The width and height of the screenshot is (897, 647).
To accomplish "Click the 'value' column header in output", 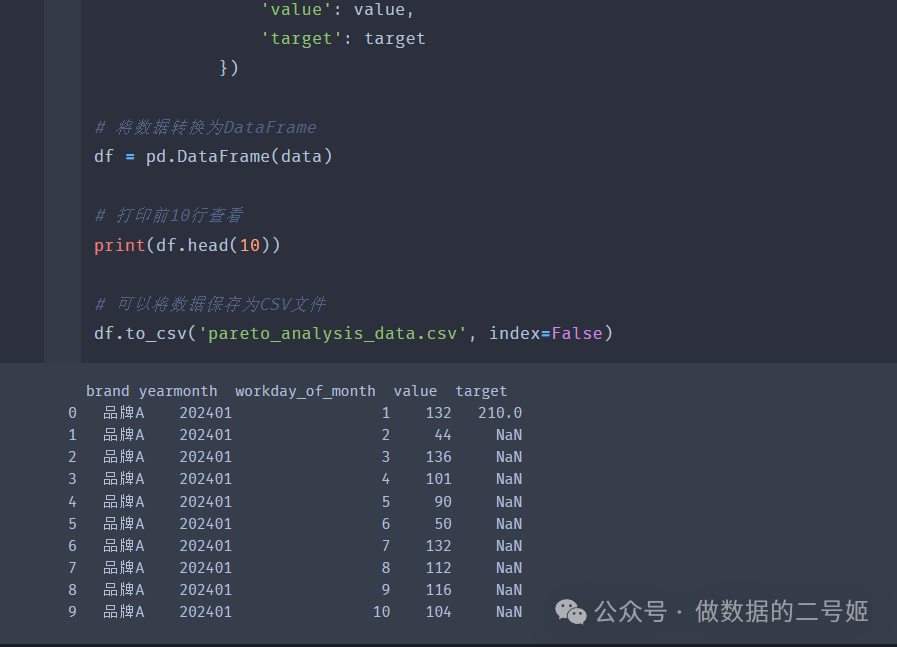I will pyautogui.click(x=415, y=391).
